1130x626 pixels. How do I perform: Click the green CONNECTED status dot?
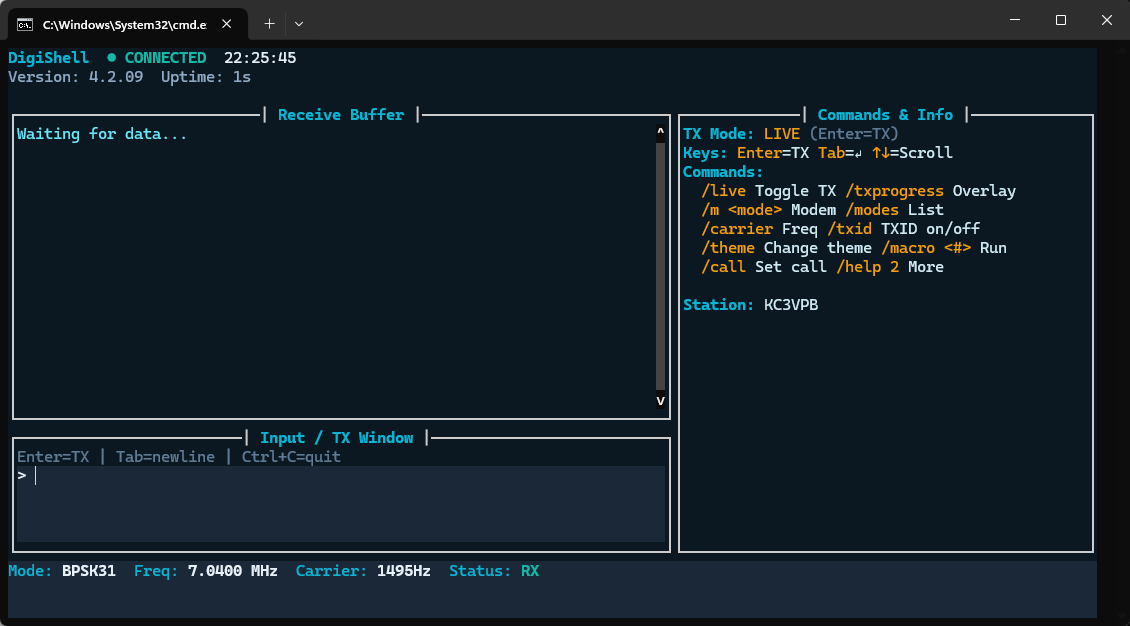(110, 57)
